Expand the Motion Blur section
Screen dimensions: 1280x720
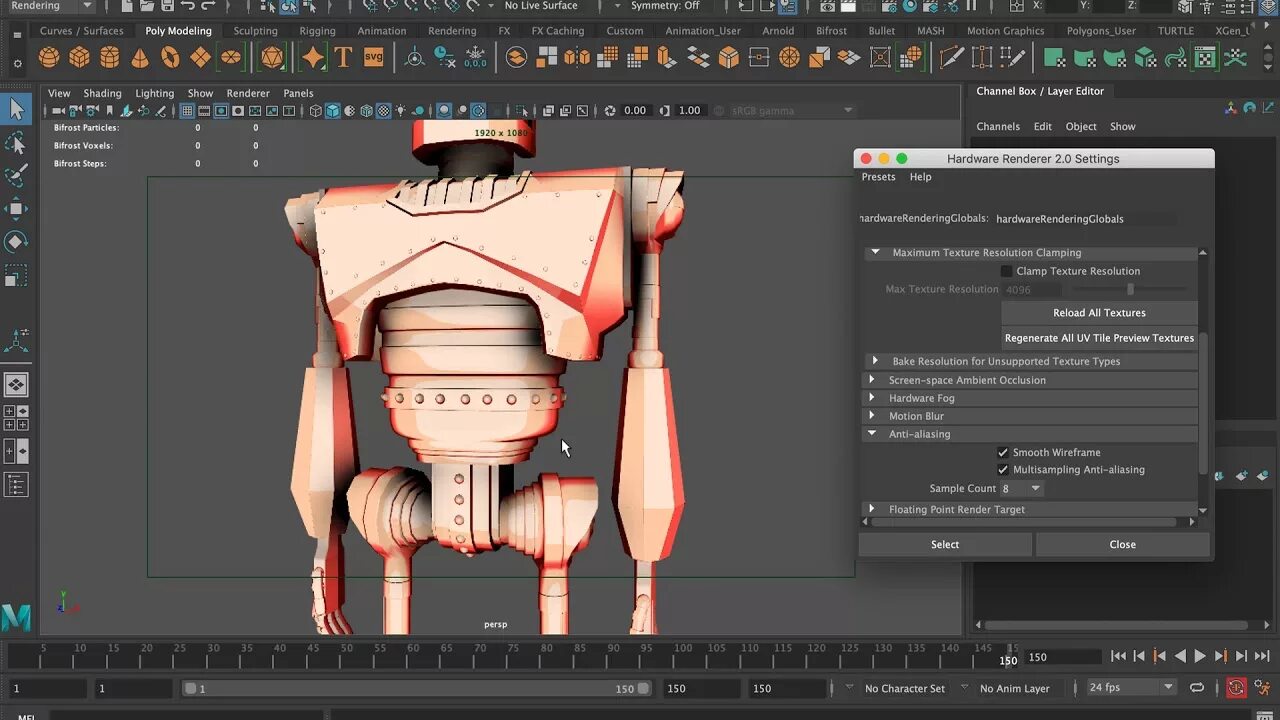pos(873,416)
